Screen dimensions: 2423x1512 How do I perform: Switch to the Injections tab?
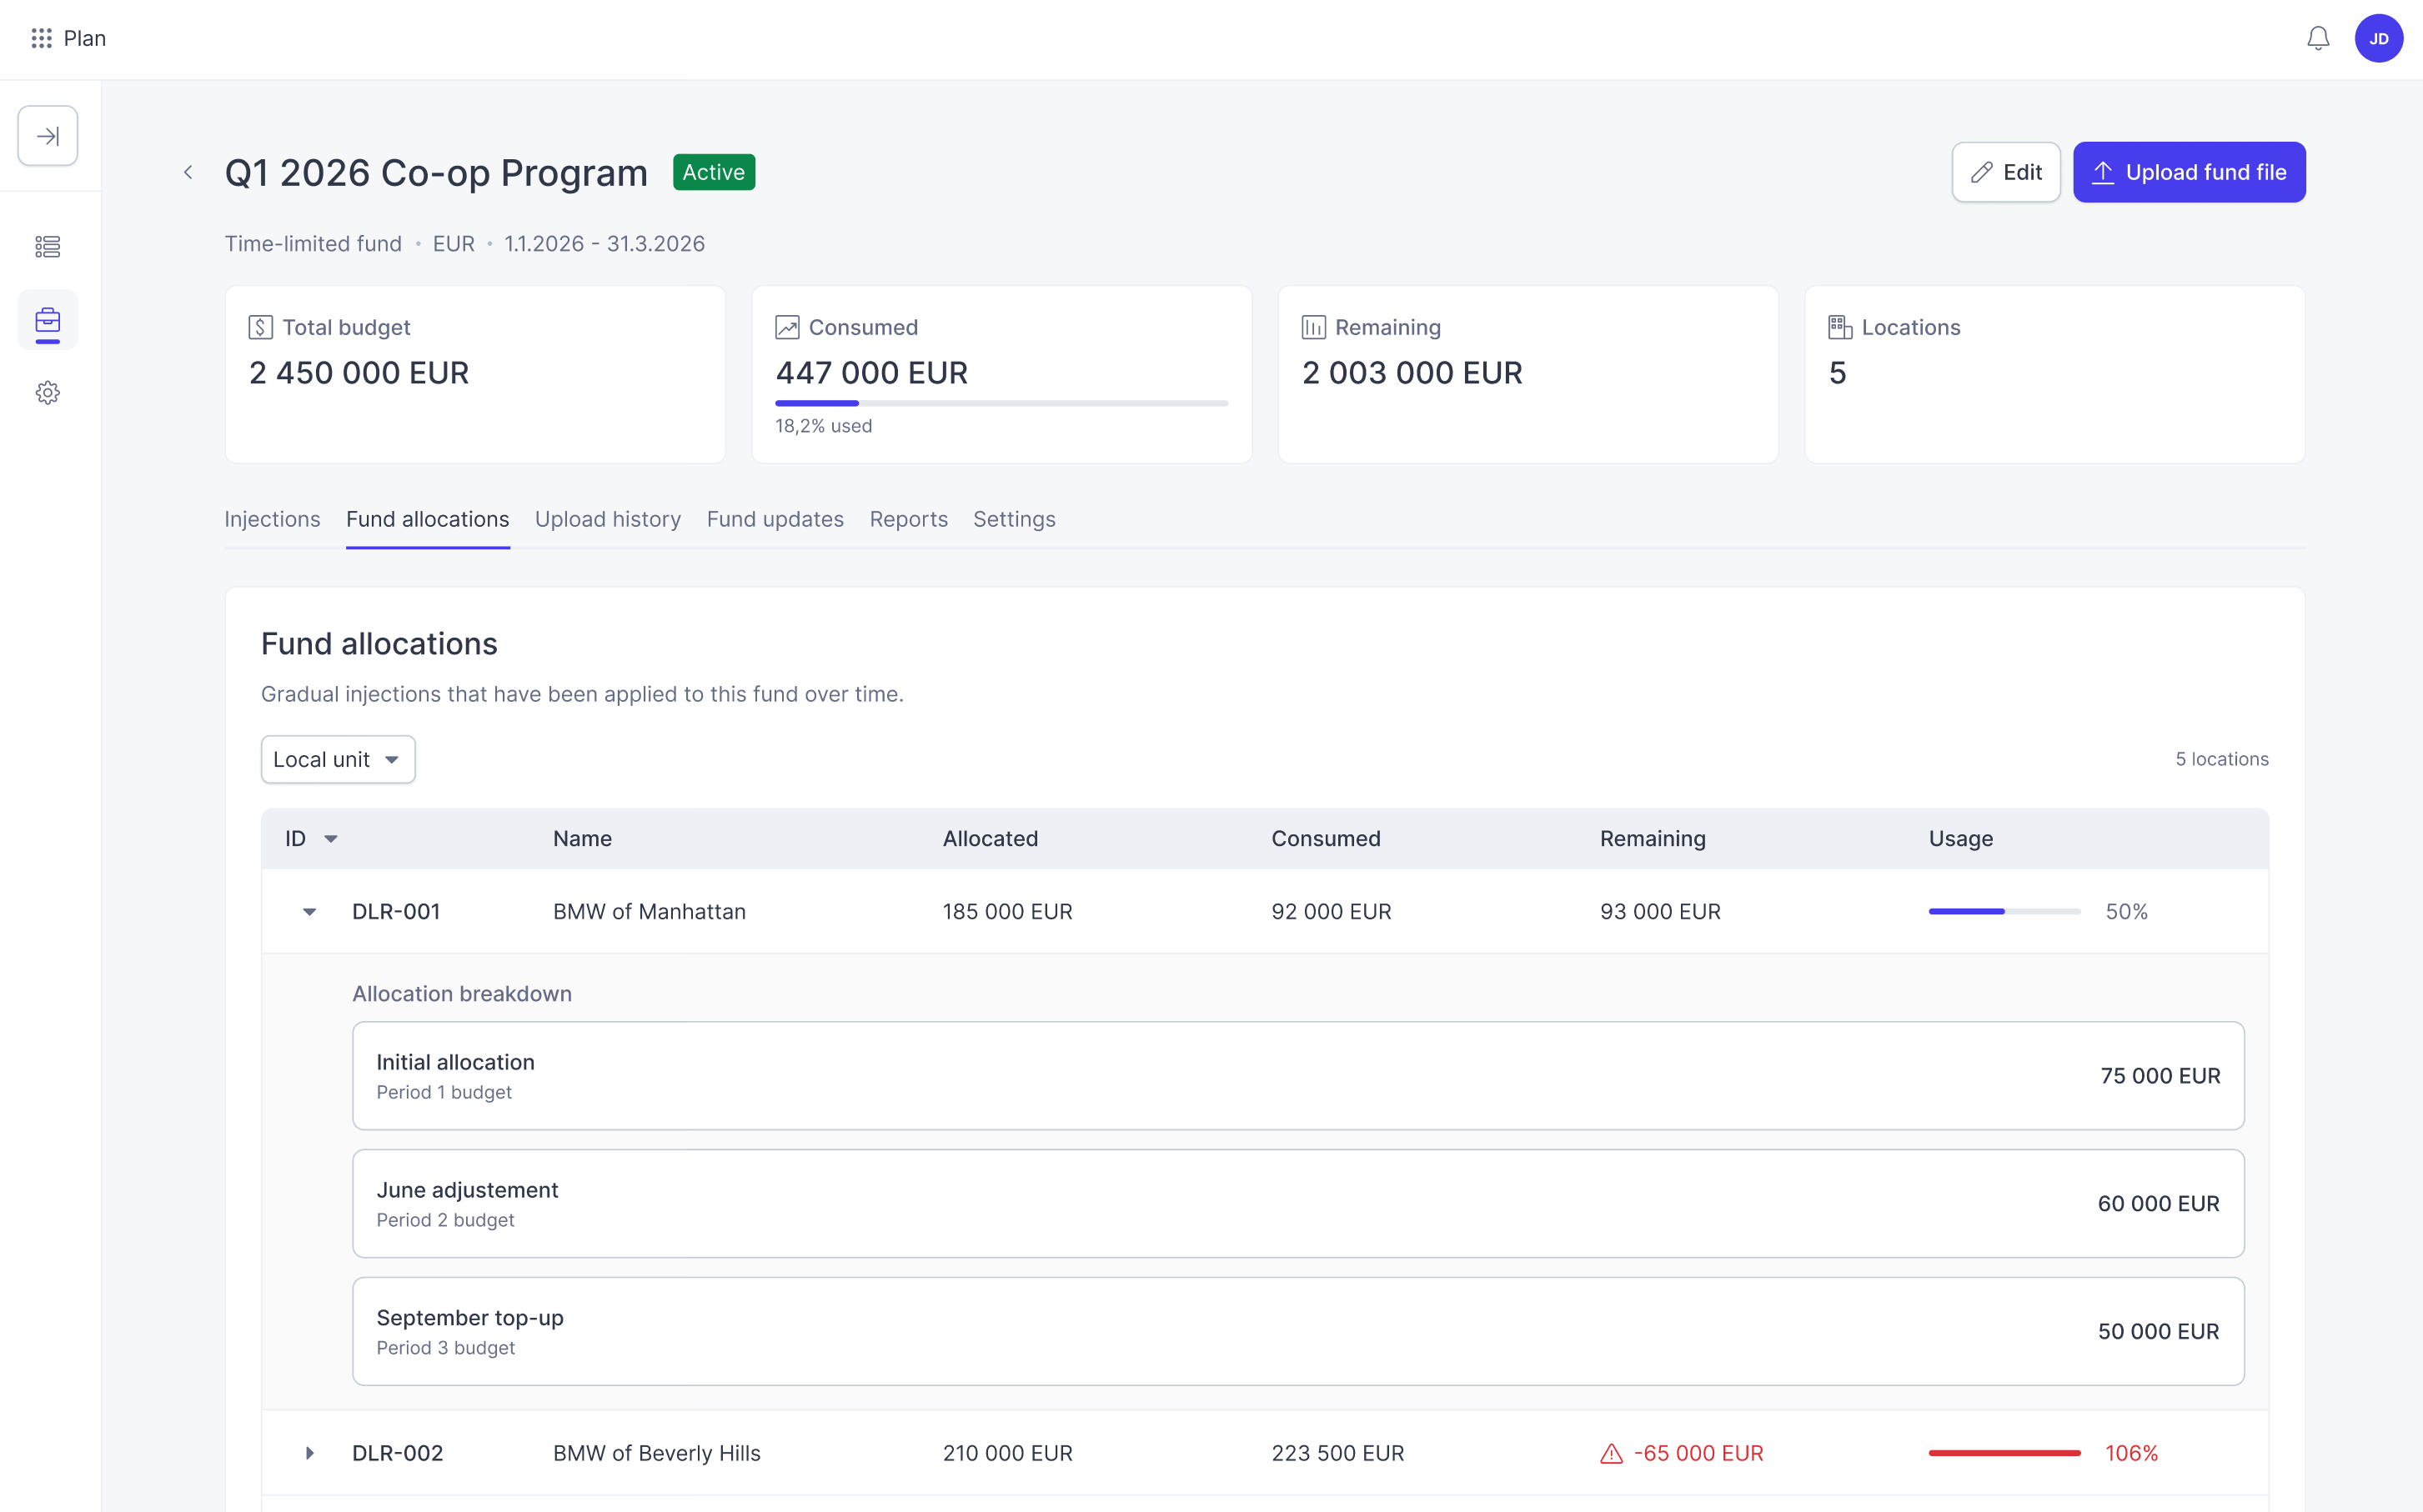[272, 519]
